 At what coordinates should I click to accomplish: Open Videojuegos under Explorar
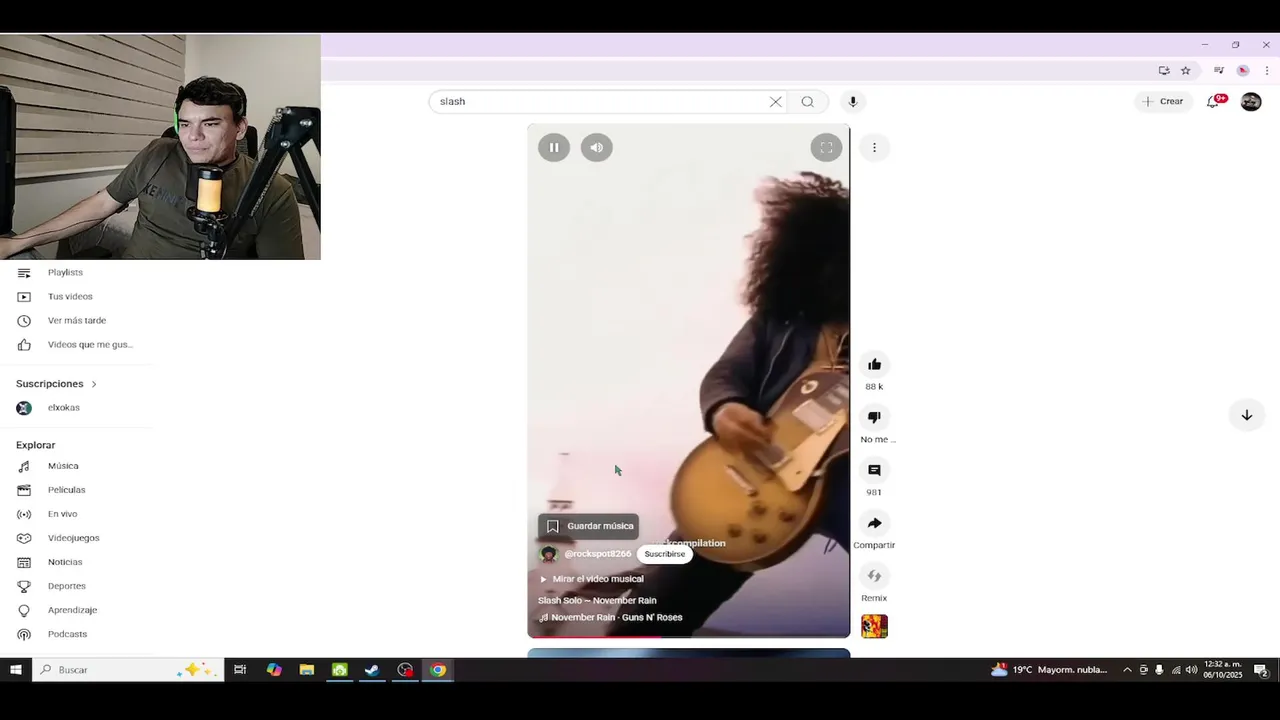click(77, 538)
